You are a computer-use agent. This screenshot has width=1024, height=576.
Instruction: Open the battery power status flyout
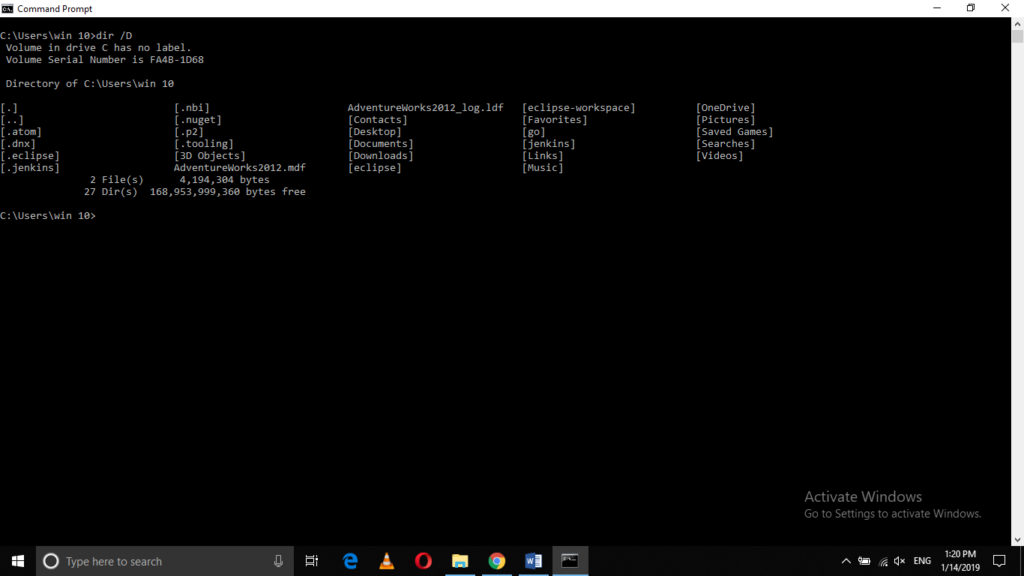tap(862, 561)
